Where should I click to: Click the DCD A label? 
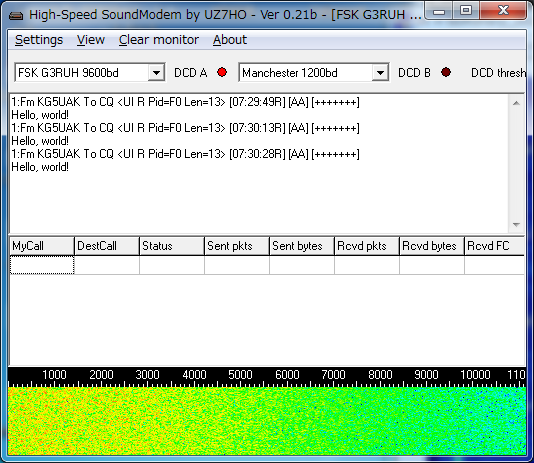point(191,73)
